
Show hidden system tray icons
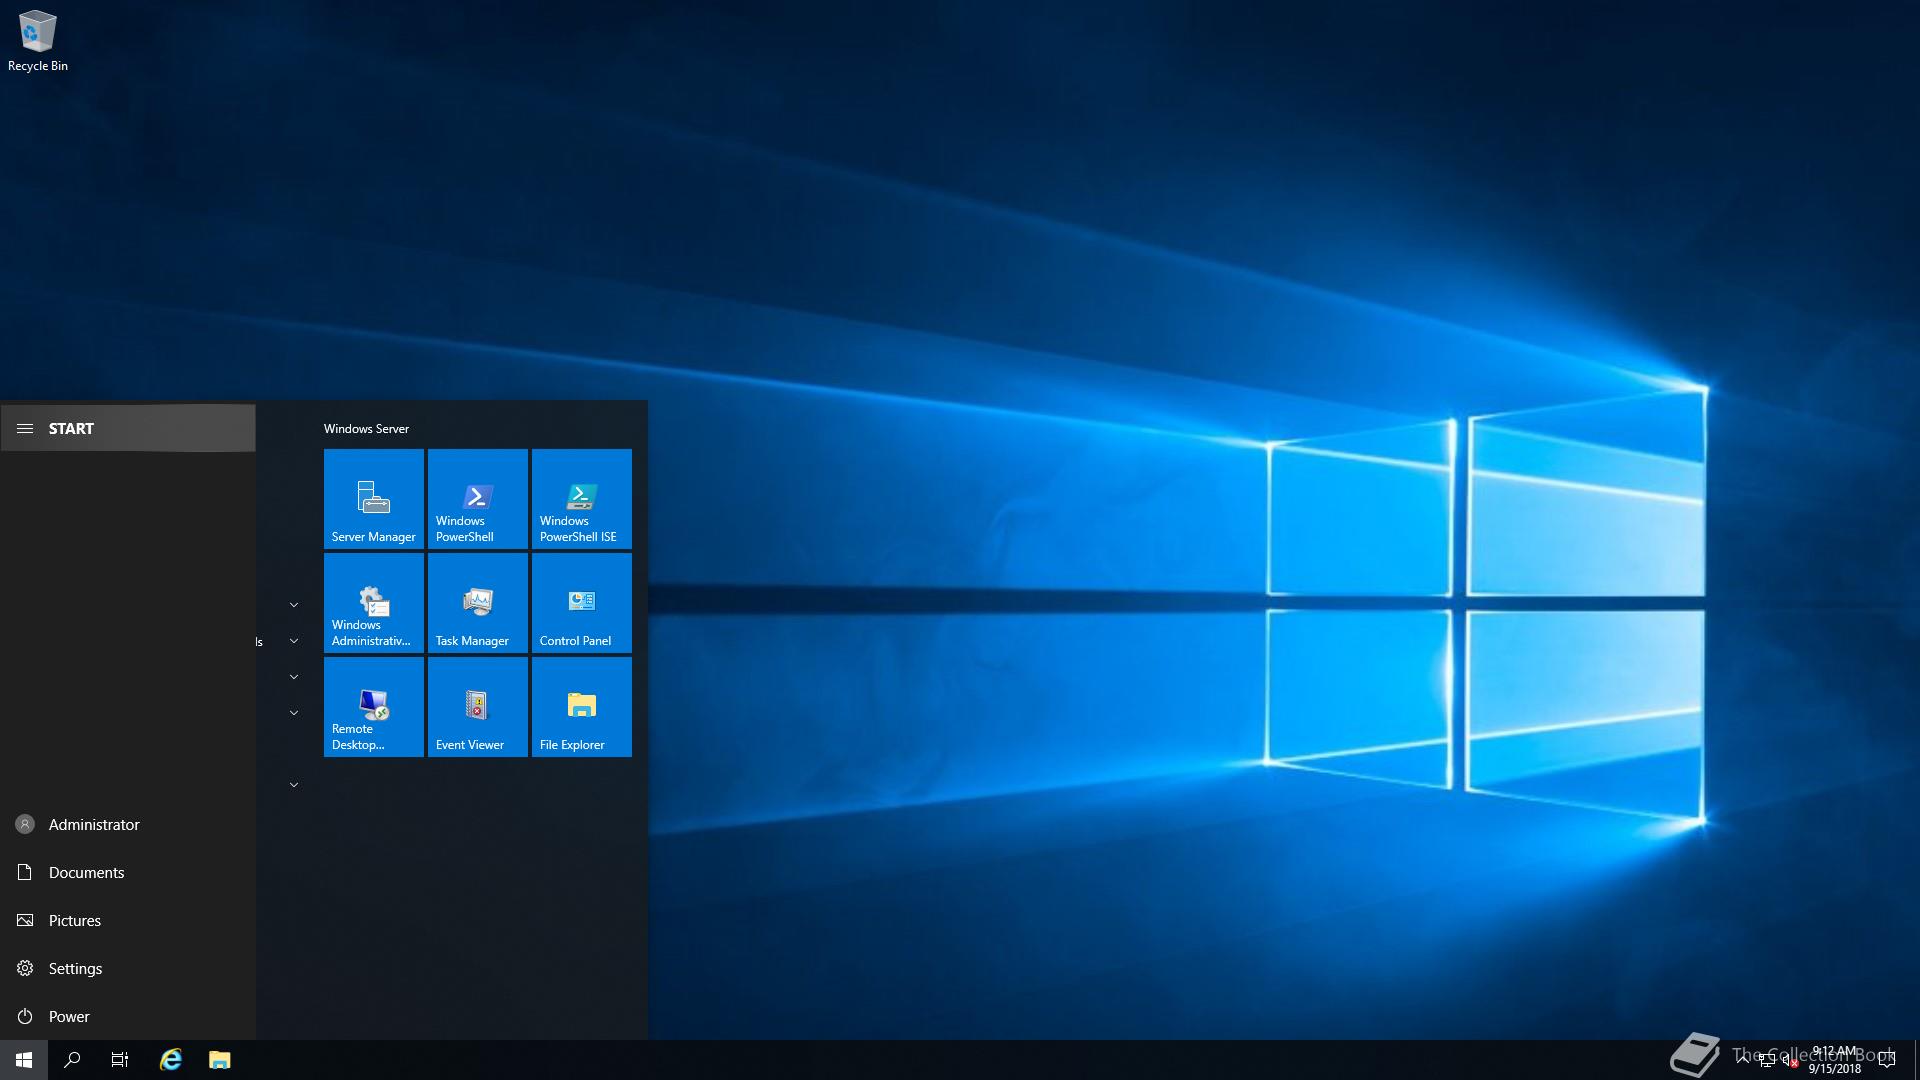[1743, 1060]
